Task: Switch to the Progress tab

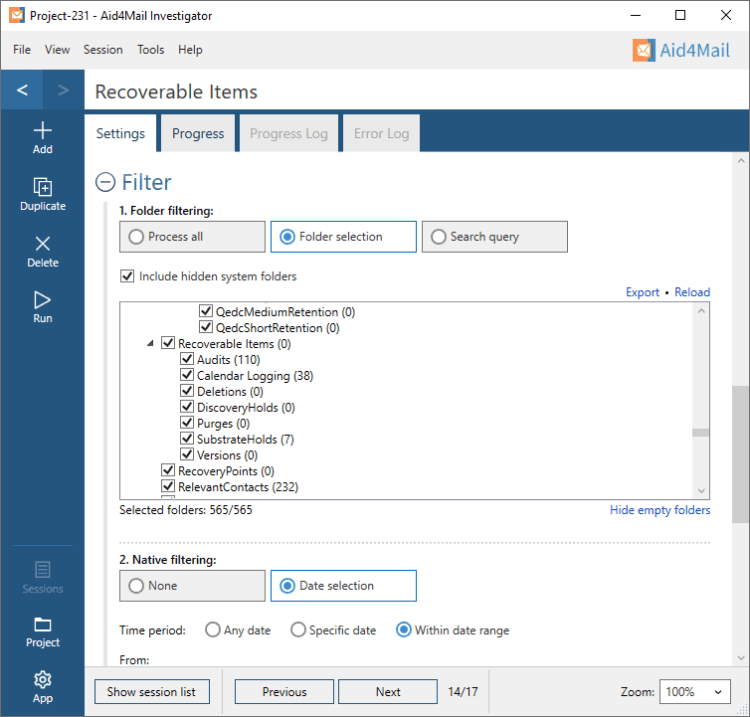Action: coord(198,133)
